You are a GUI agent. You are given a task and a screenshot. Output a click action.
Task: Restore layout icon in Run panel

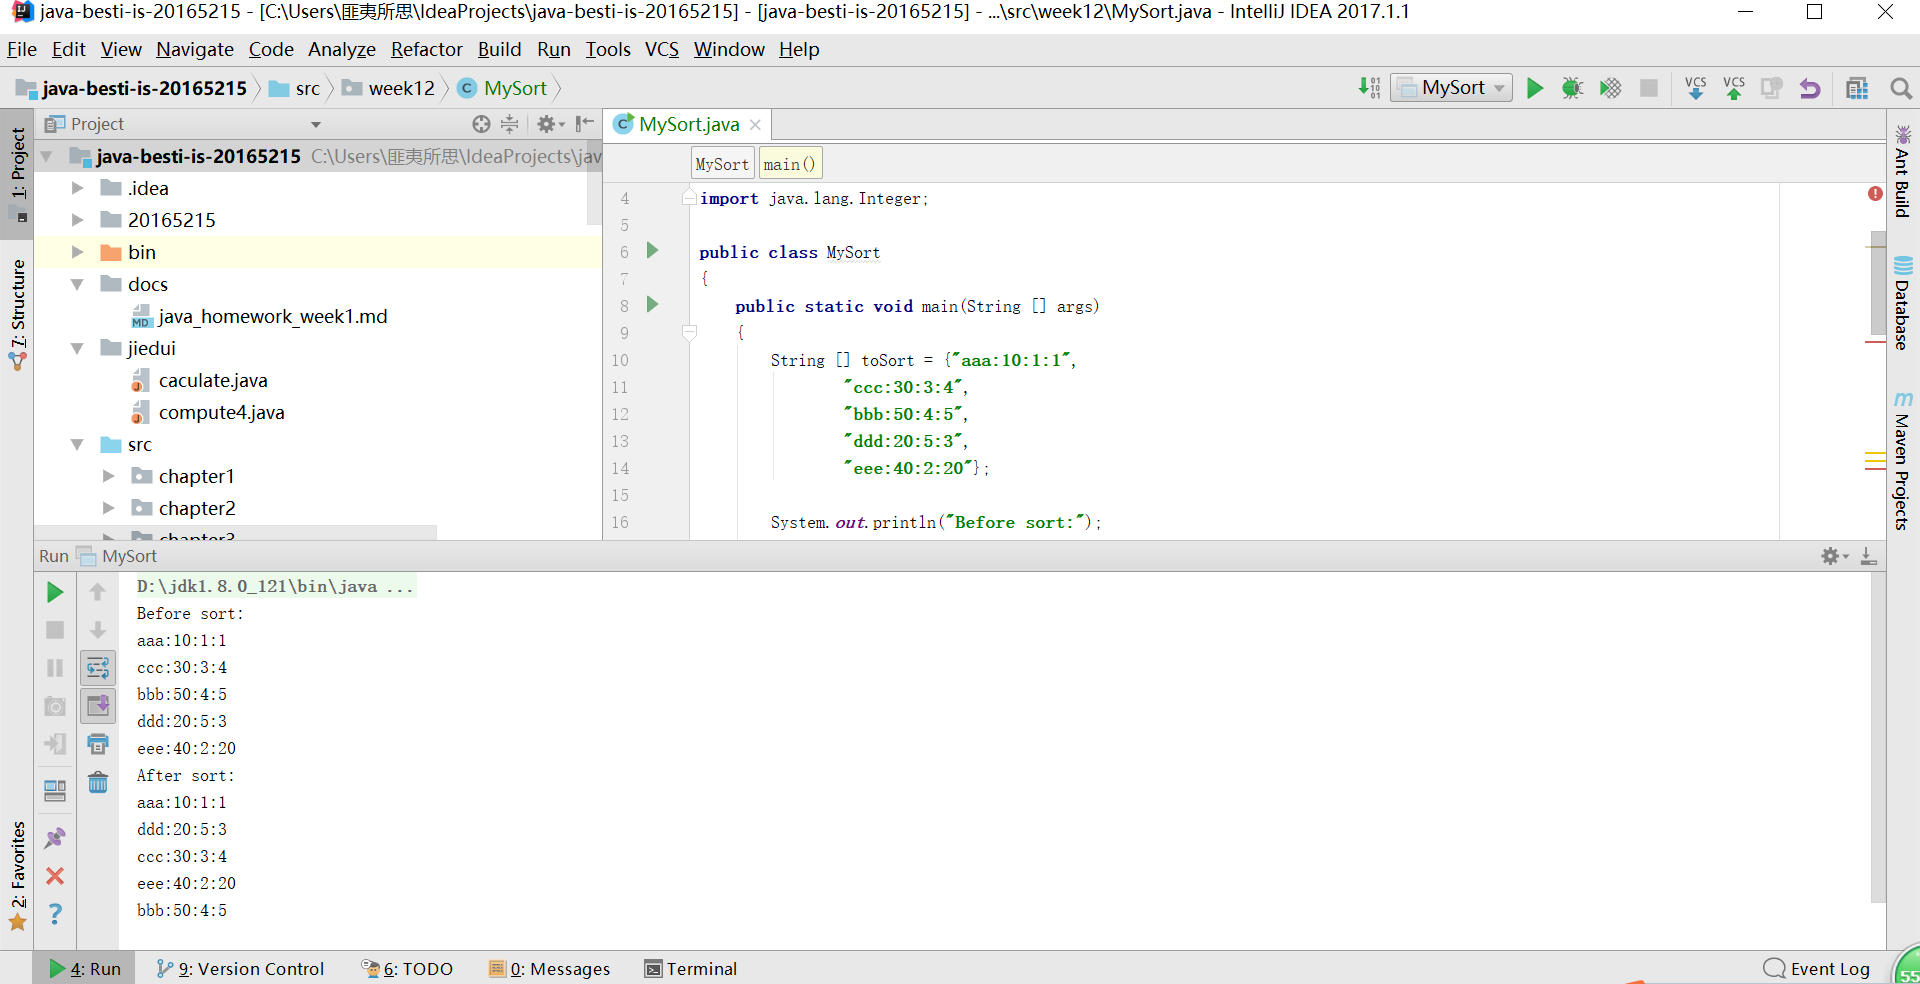[x=55, y=790]
